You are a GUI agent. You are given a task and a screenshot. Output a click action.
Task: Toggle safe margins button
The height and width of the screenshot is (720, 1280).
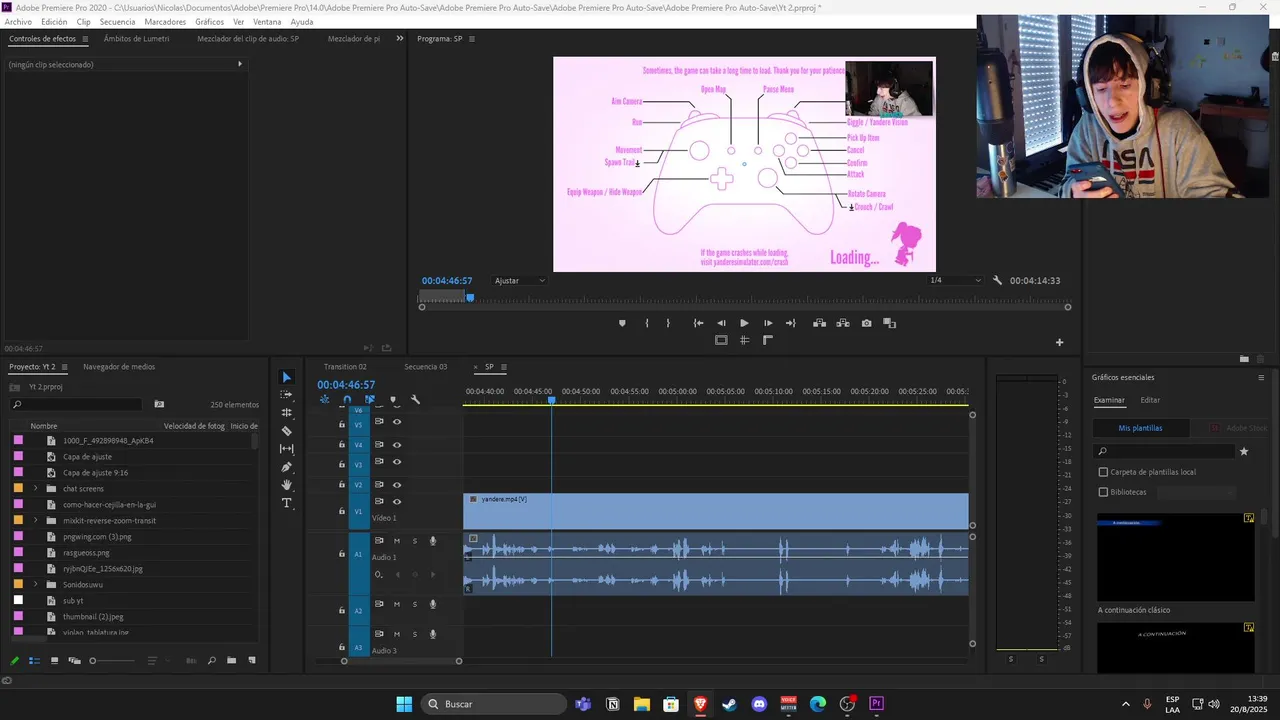pos(721,340)
